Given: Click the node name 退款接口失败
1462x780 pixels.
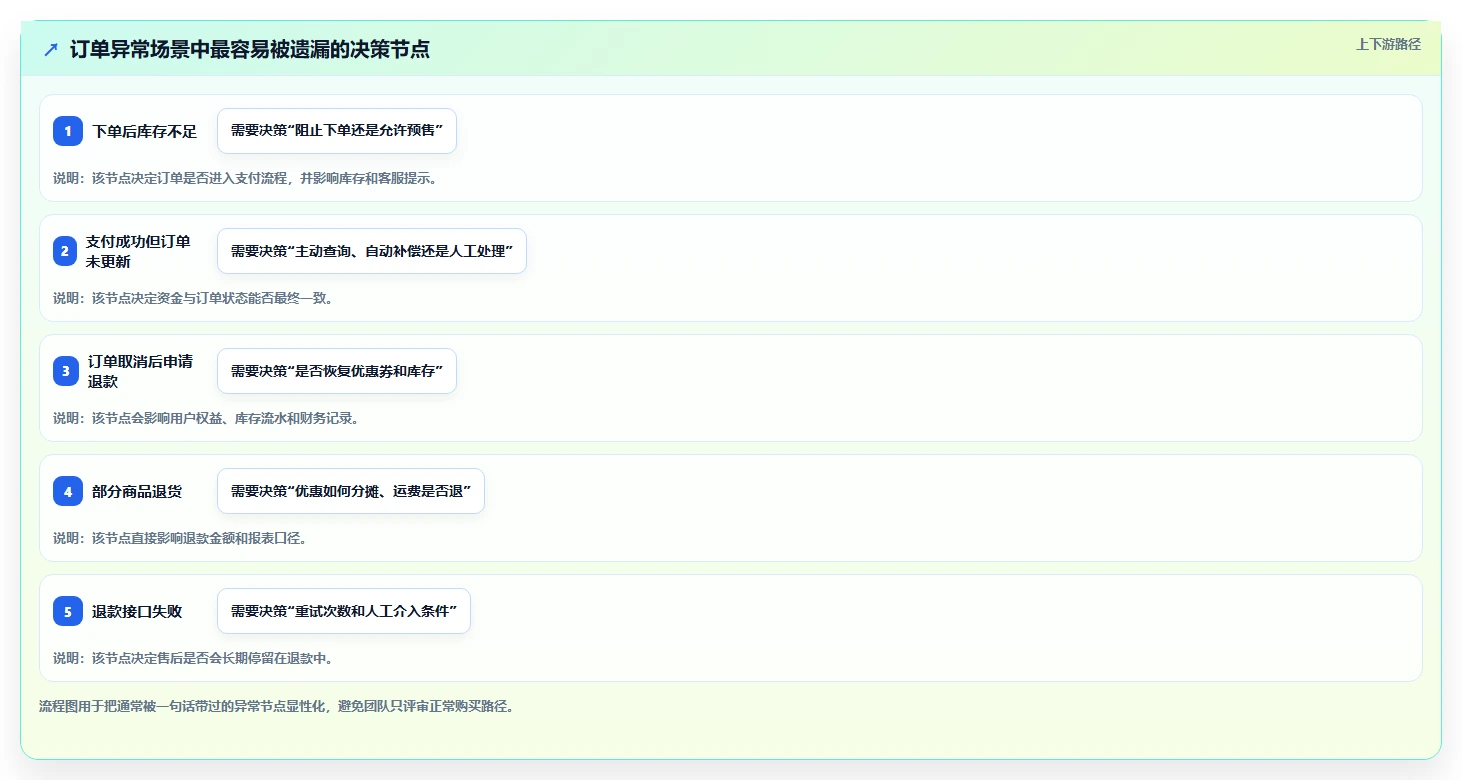Looking at the screenshot, I should (137, 611).
